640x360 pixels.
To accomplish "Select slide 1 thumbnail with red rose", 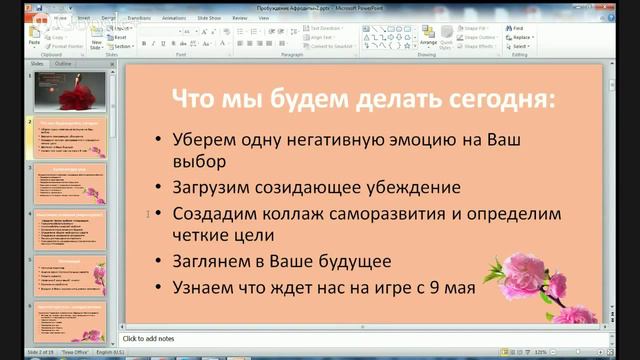I will click(70, 91).
